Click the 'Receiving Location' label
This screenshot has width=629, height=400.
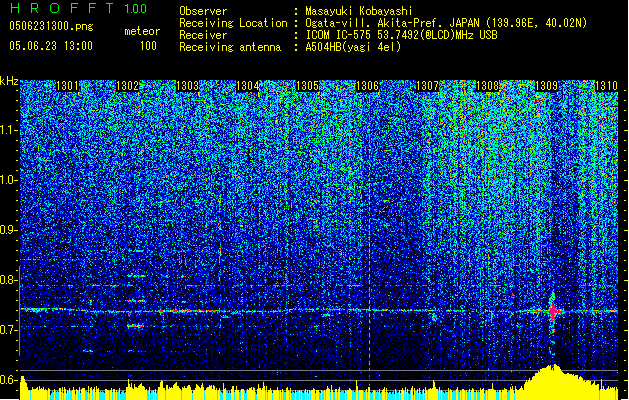coord(233,23)
